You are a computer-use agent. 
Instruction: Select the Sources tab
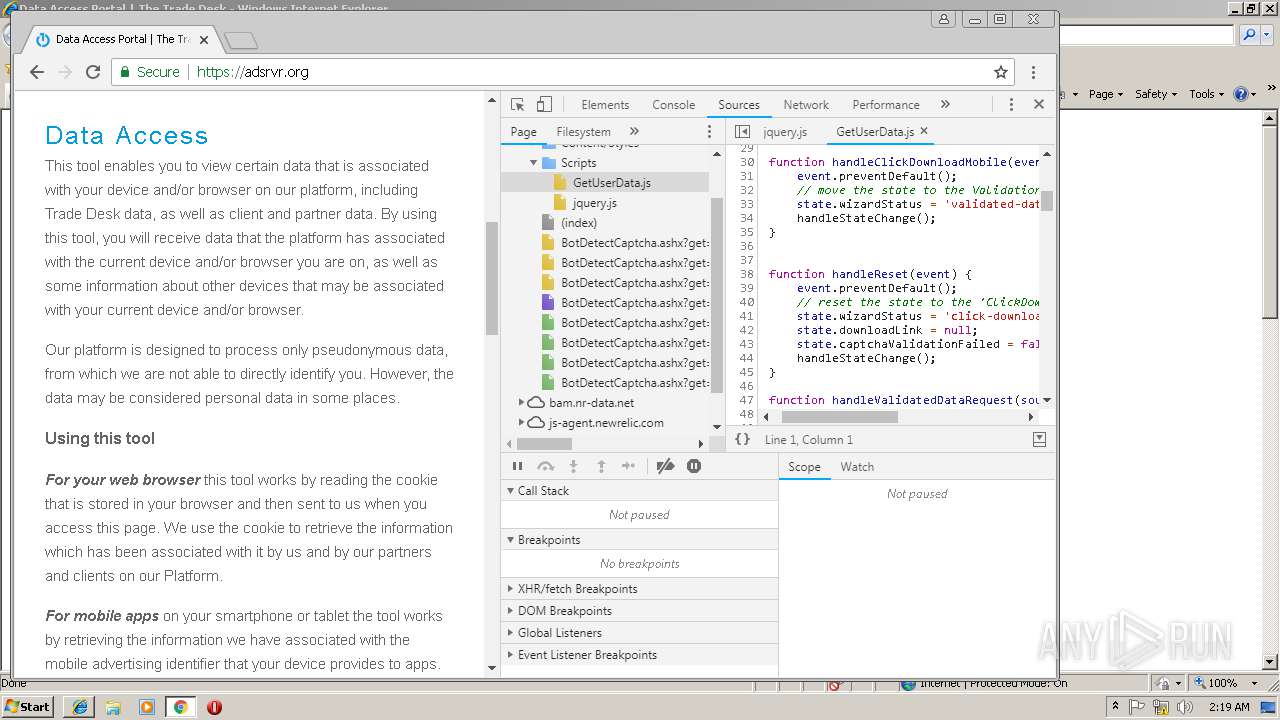tap(739, 105)
